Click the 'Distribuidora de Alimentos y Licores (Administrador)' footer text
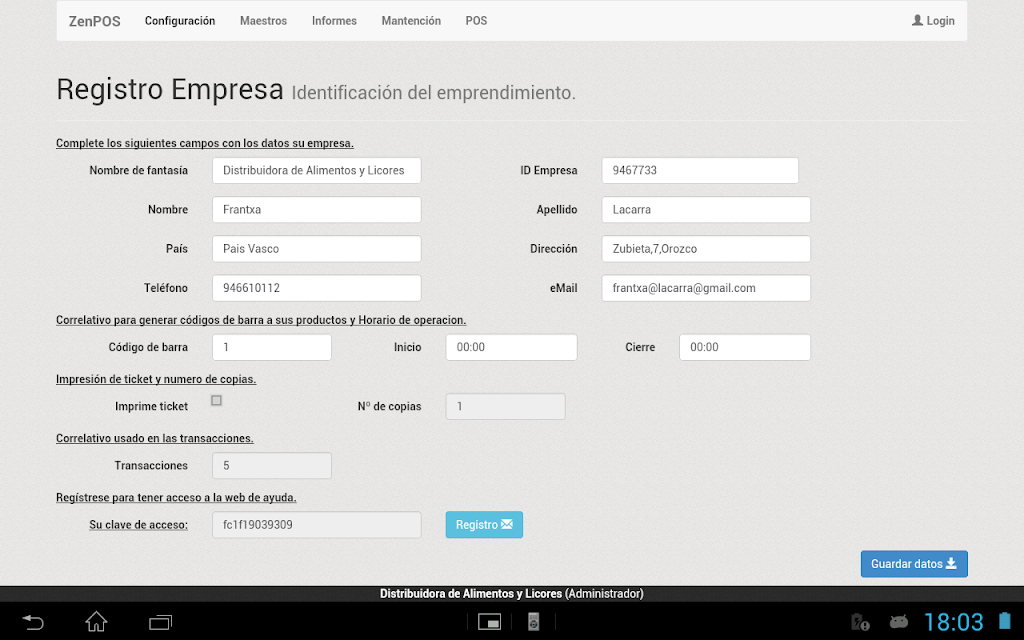 (512, 594)
